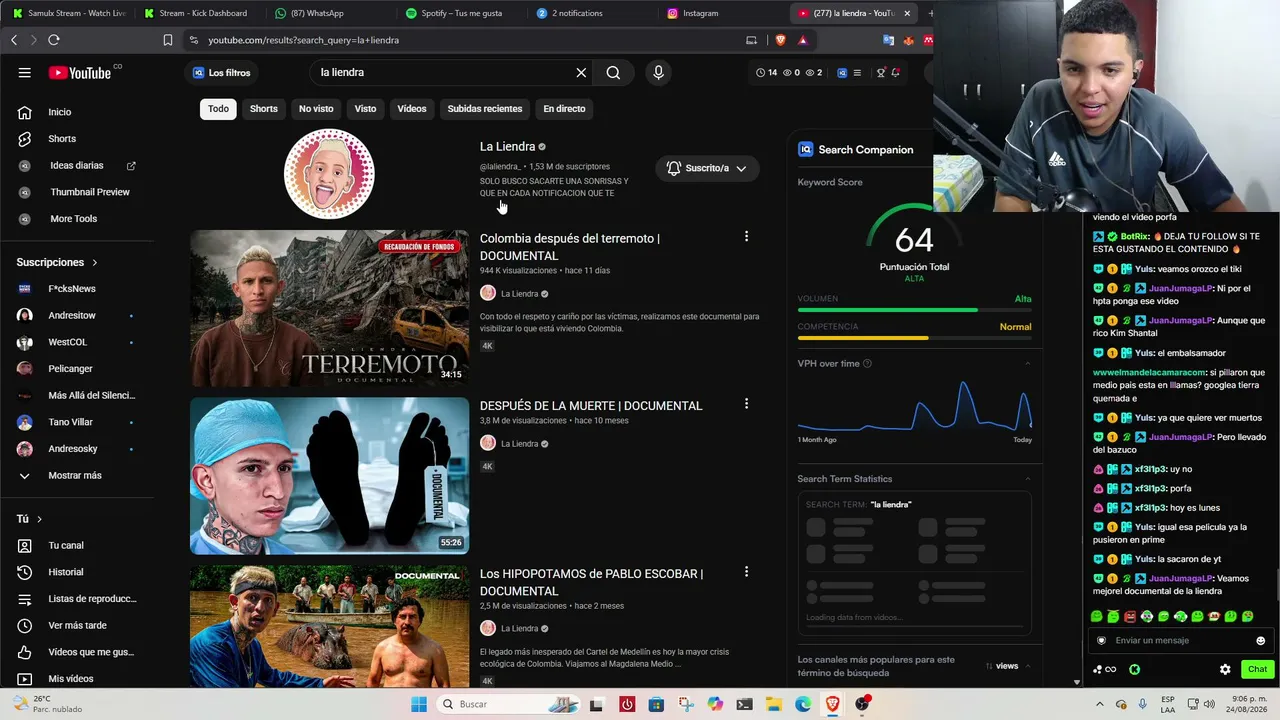Switch to the WhatsApp browser tab
The width and height of the screenshot is (1280, 720).
click(325, 13)
